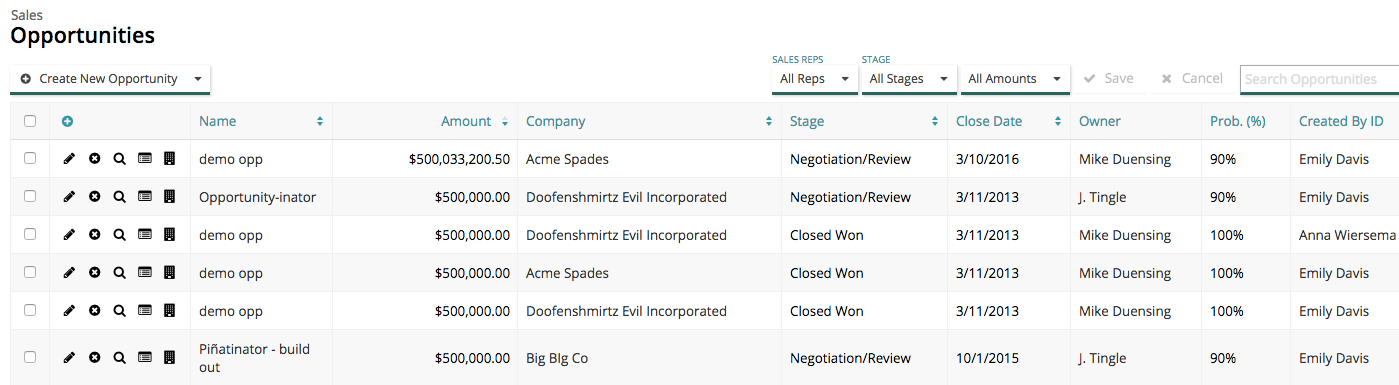Toggle the select-all checkbox in header
The image size is (1399, 385).
pos(30,121)
